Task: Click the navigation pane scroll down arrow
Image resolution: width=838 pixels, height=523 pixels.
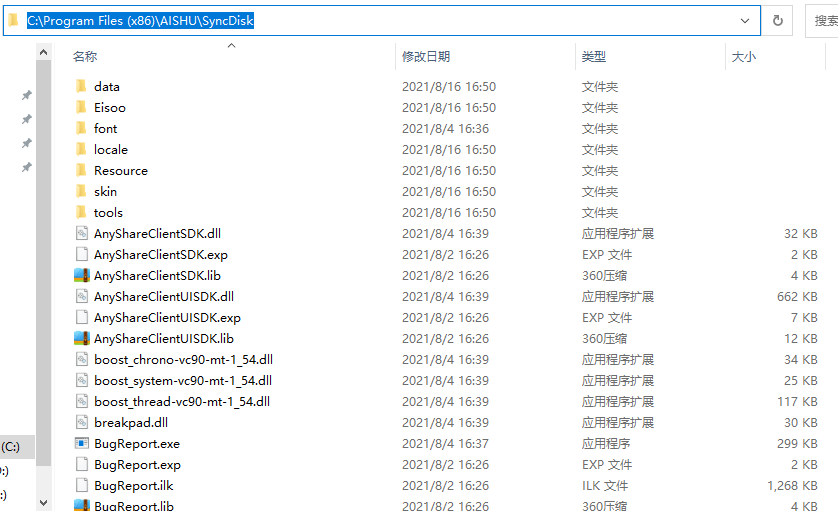Action: point(44,503)
